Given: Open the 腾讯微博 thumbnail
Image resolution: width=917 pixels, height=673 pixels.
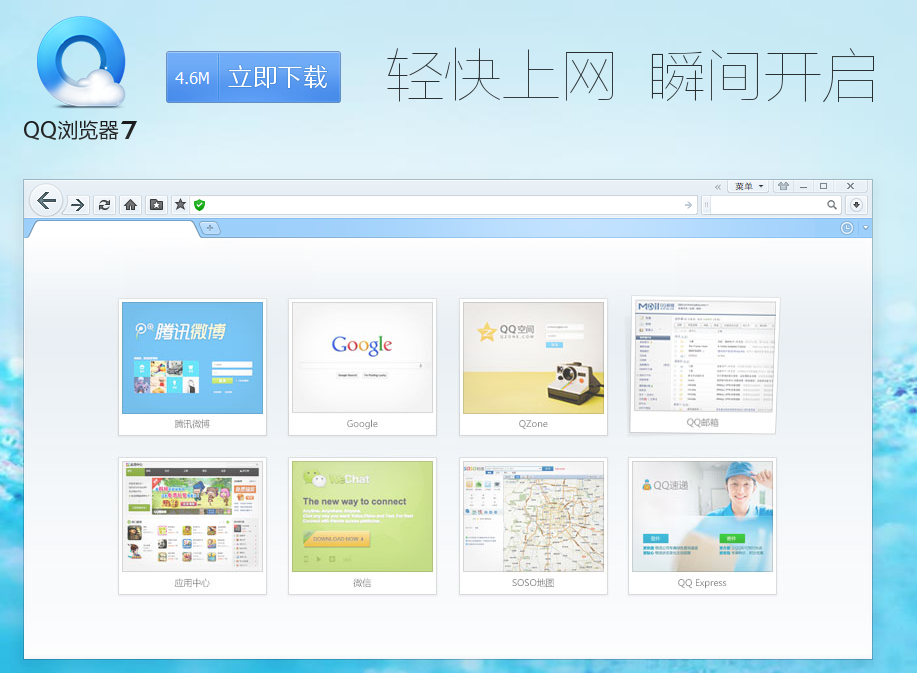Looking at the screenshot, I should (192, 367).
